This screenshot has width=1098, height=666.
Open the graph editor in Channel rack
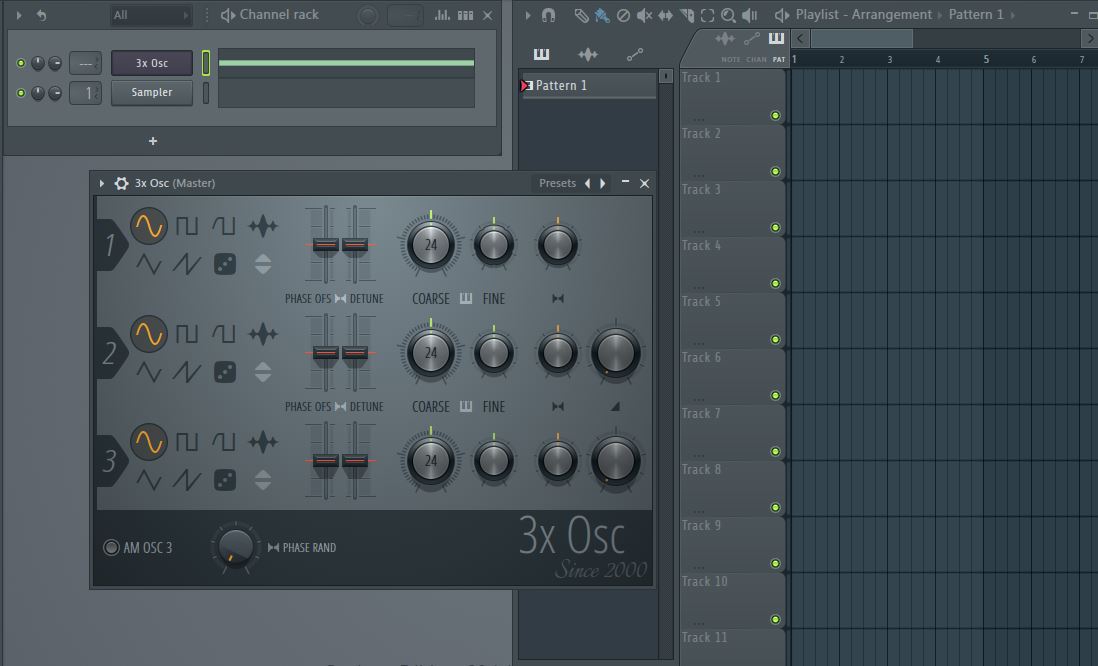click(443, 15)
